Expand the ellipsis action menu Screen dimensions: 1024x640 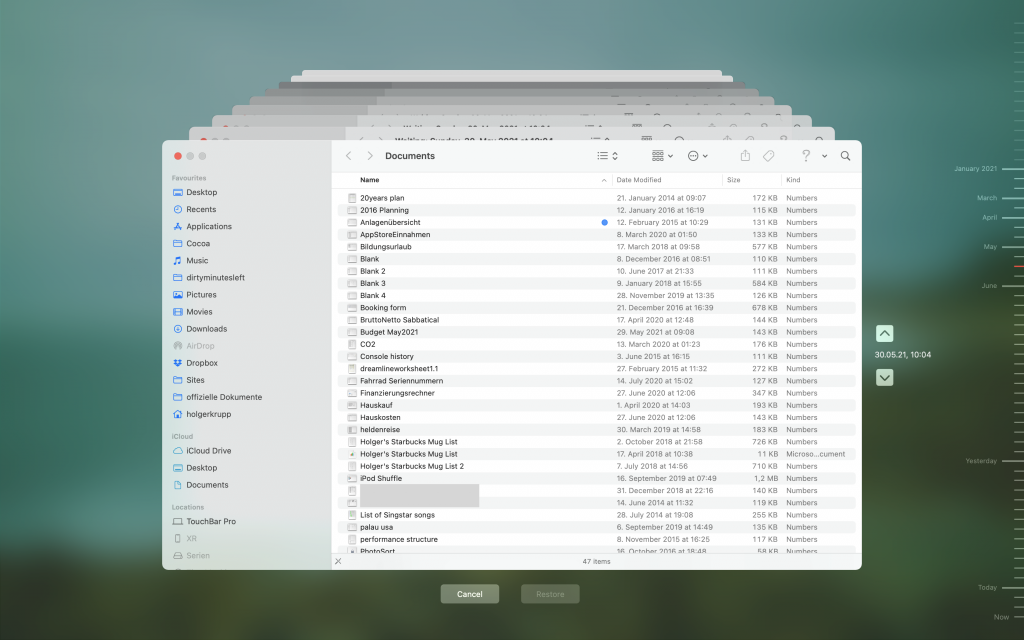[x=698, y=156]
